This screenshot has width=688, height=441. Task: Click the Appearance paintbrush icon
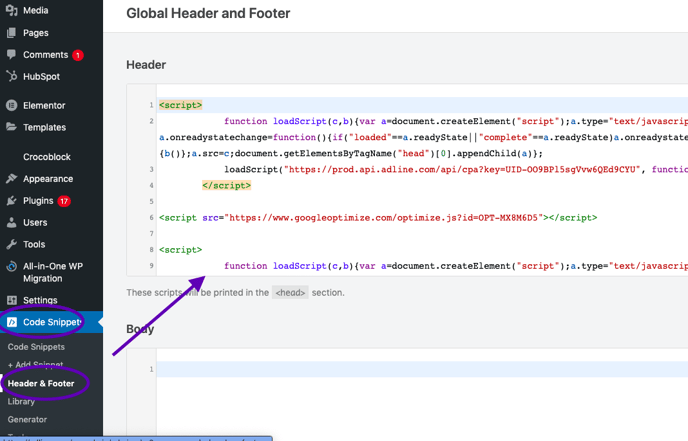click(x=12, y=179)
